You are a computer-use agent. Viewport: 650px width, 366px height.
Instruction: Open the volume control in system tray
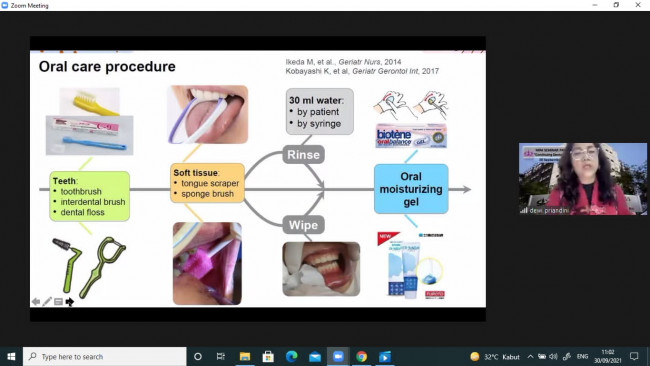click(553, 356)
